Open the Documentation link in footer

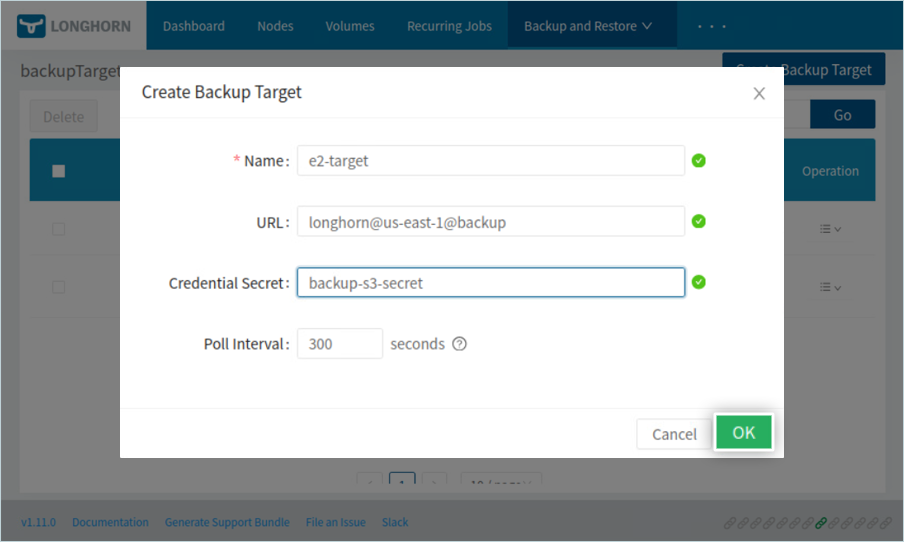110,522
